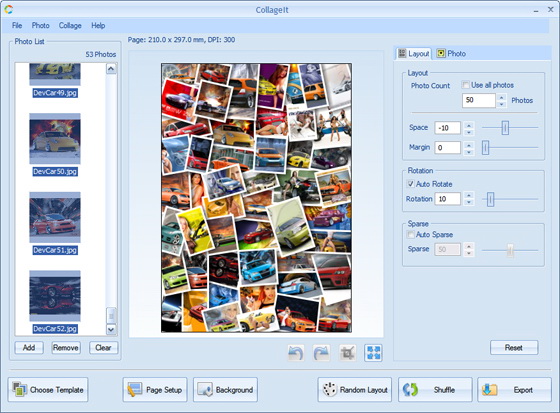Click the Remove photo button
This screenshot has height=413, width=560.
[66, 348]
